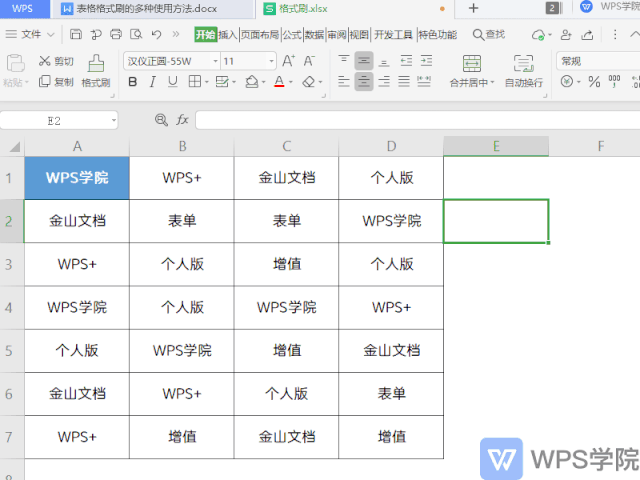Switch to 数据 ribbon tab
640x480 pixels.
click(x=315, y=35)
